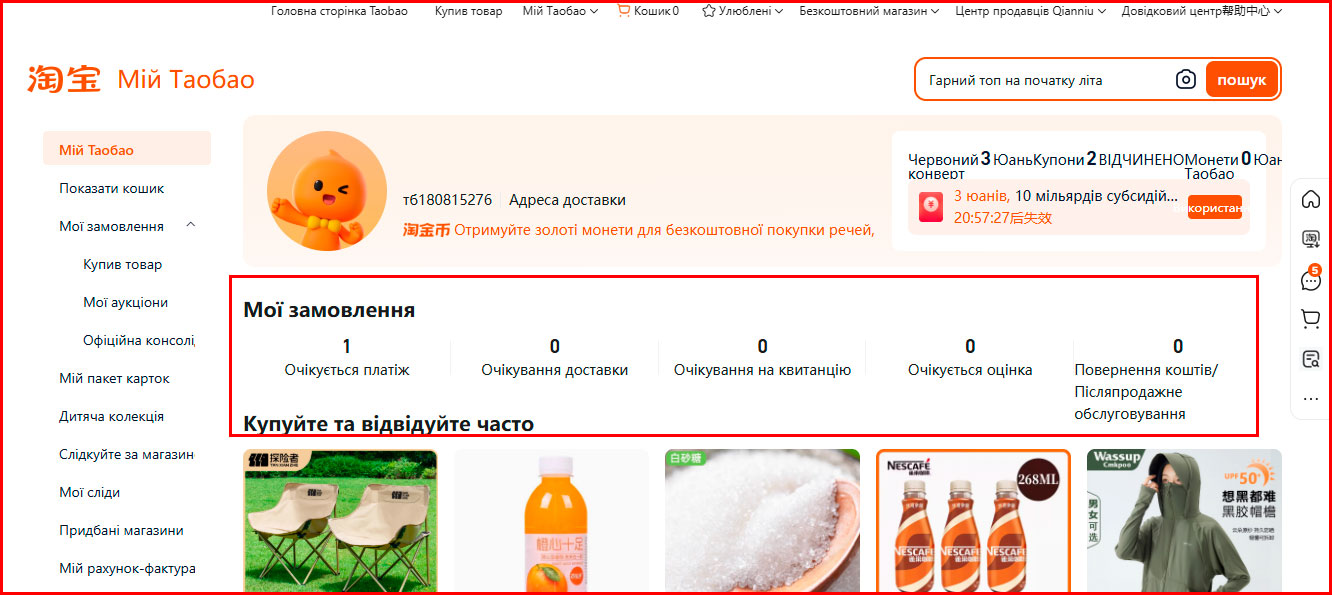Click the Taobao logo

coord(64,79)
